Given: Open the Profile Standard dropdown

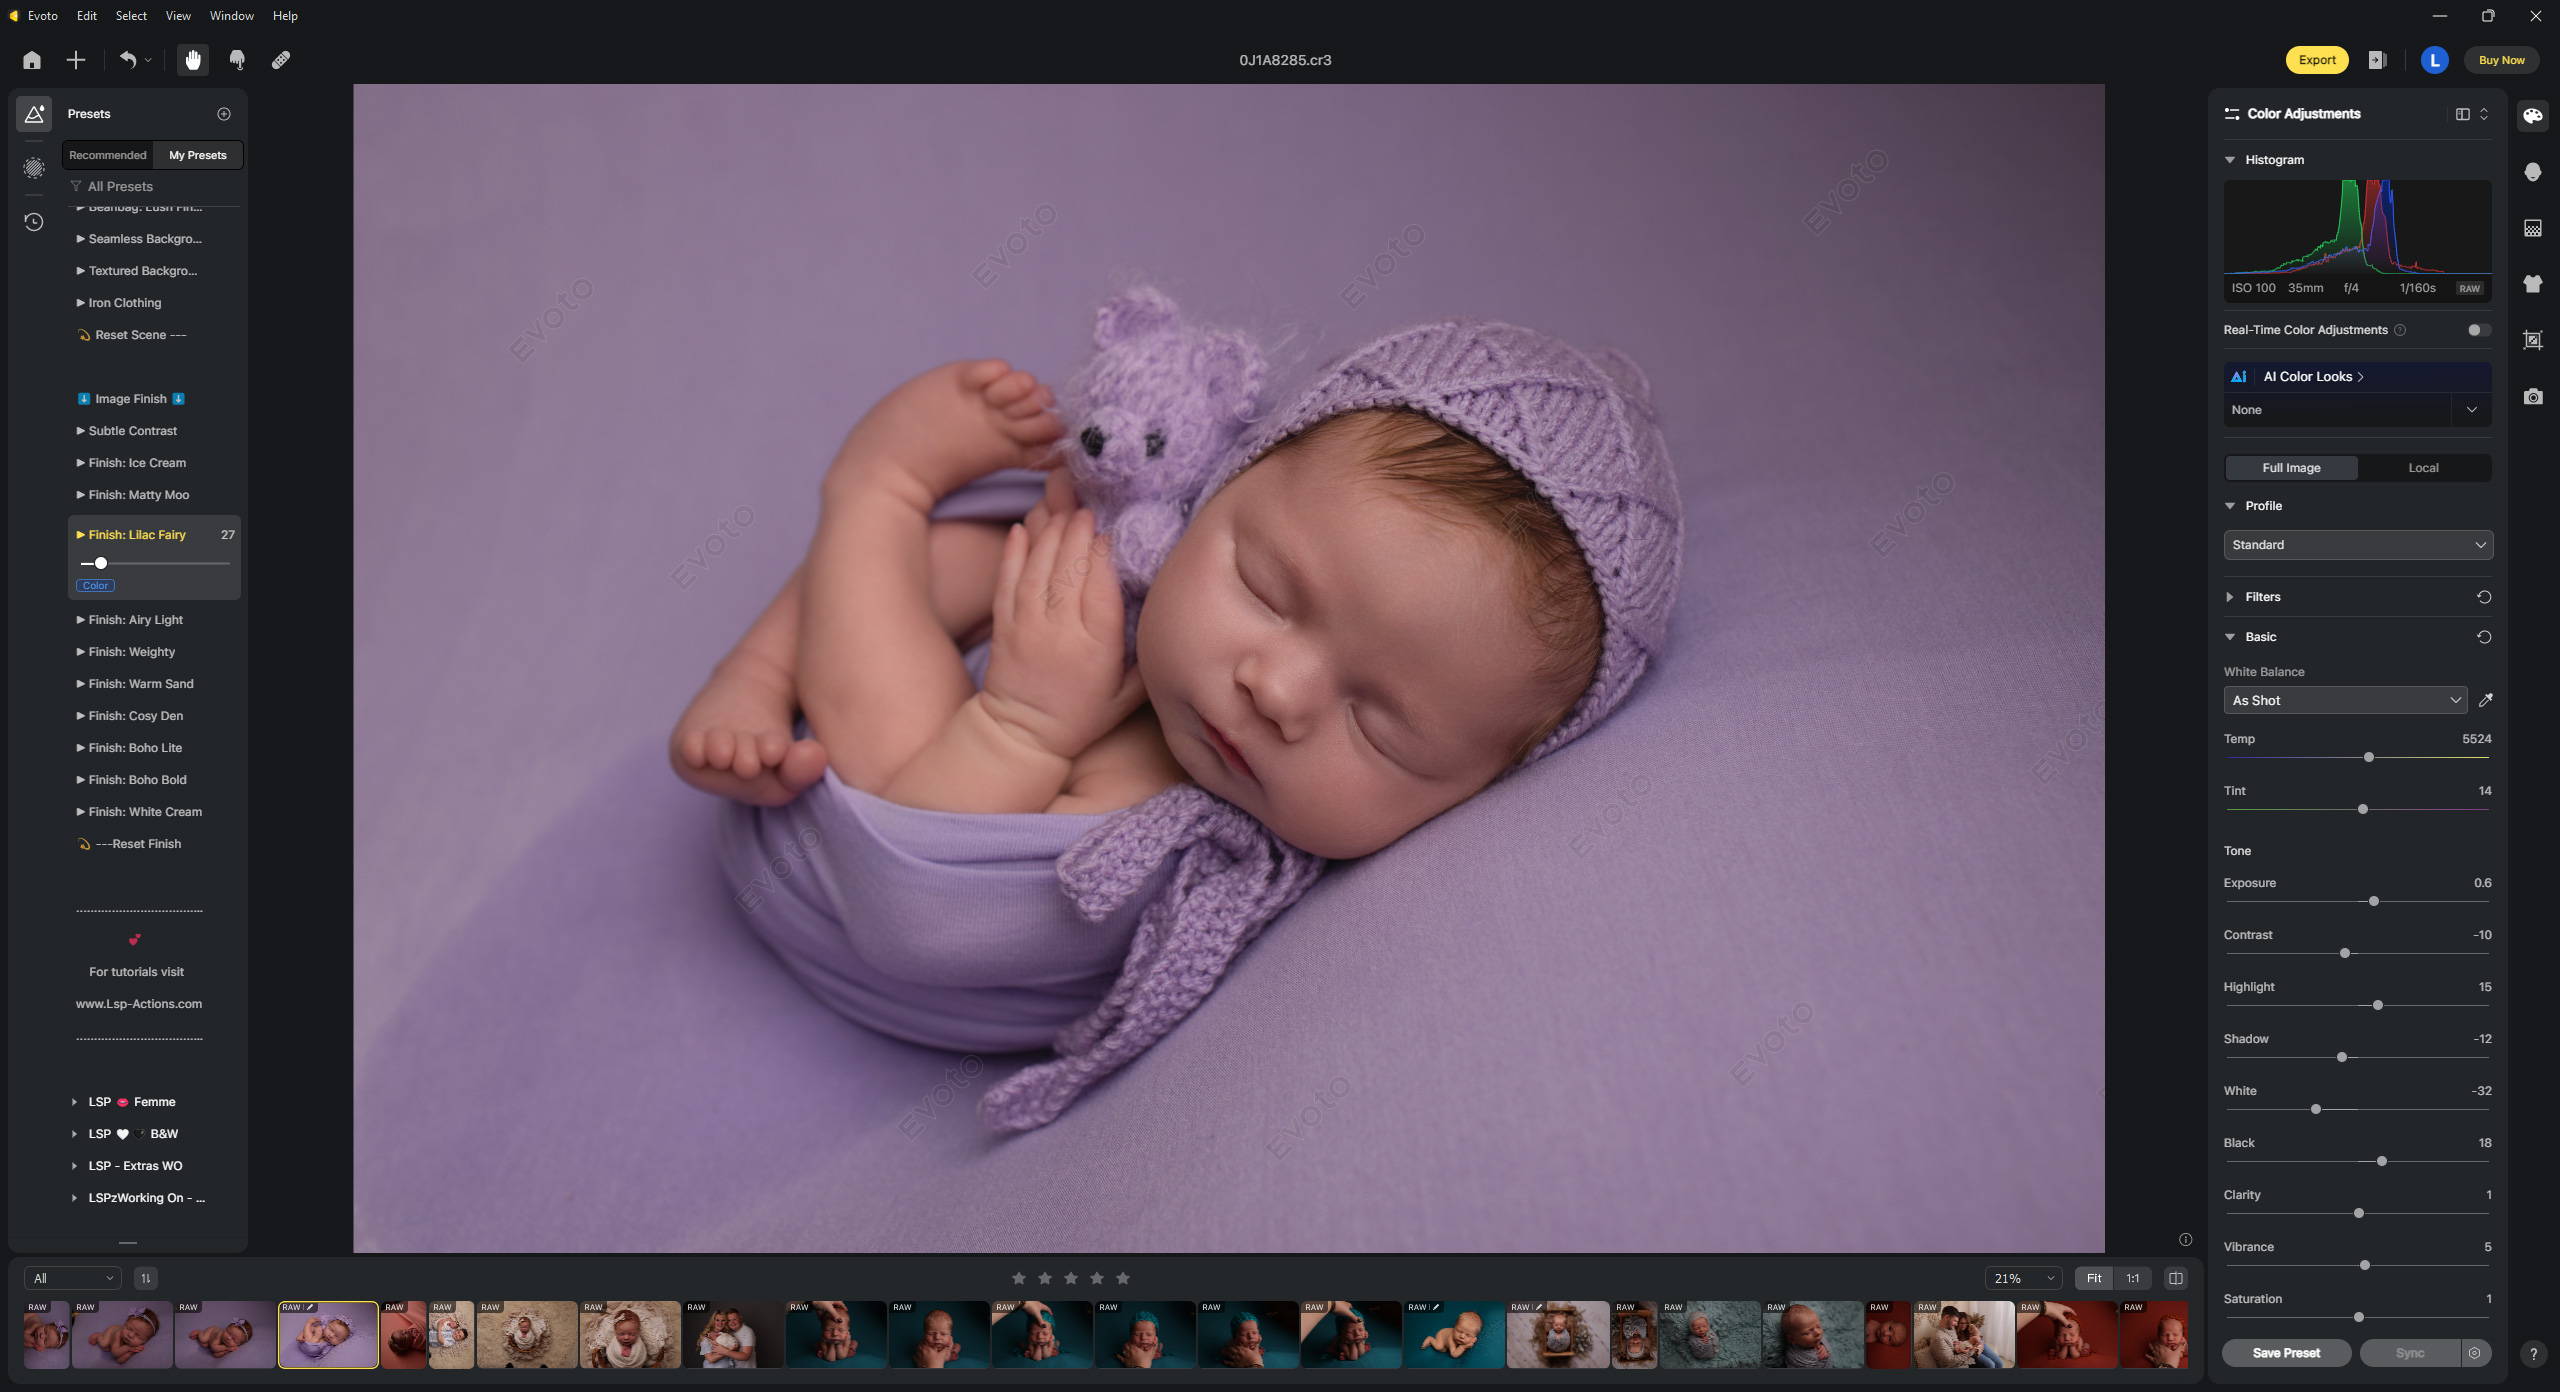Looking at the screenshot, I should coord(2357,545).
